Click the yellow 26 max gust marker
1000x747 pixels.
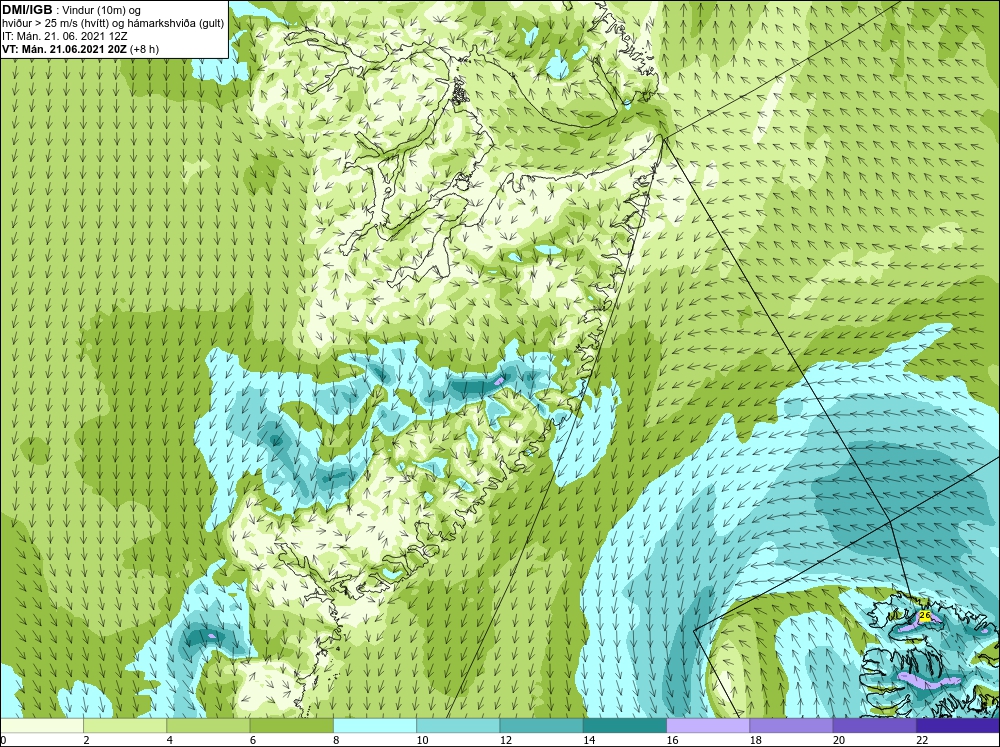[x=925, y=616]
